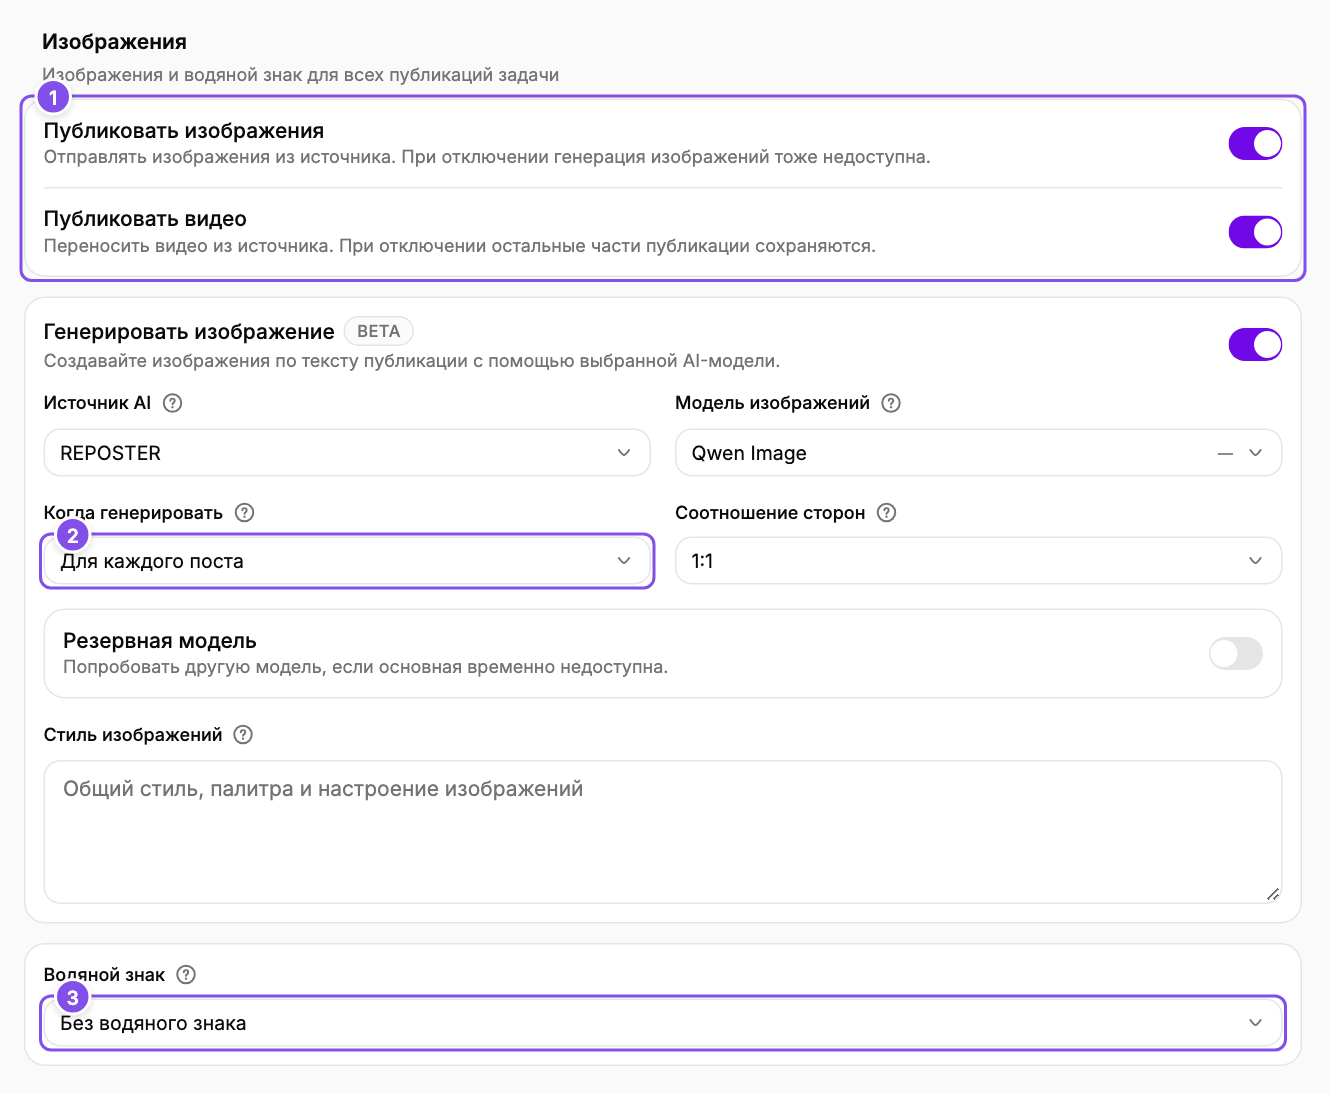Expand the Qwen Image model dropdown
Image resolution: width=1329 pixels, height=1094 pixels.
pos(978,453)
